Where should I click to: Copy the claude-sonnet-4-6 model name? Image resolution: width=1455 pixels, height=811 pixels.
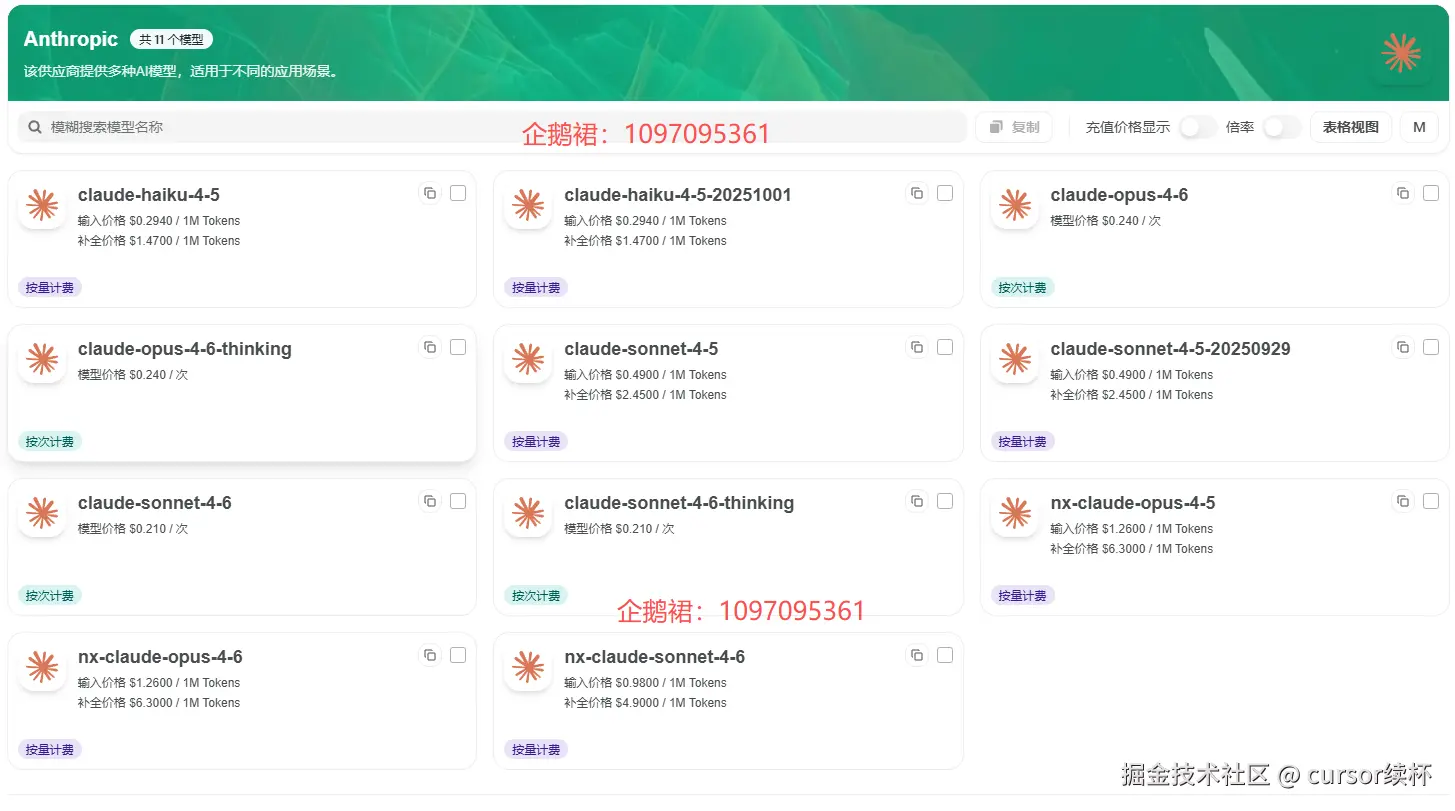coord(430,501)
